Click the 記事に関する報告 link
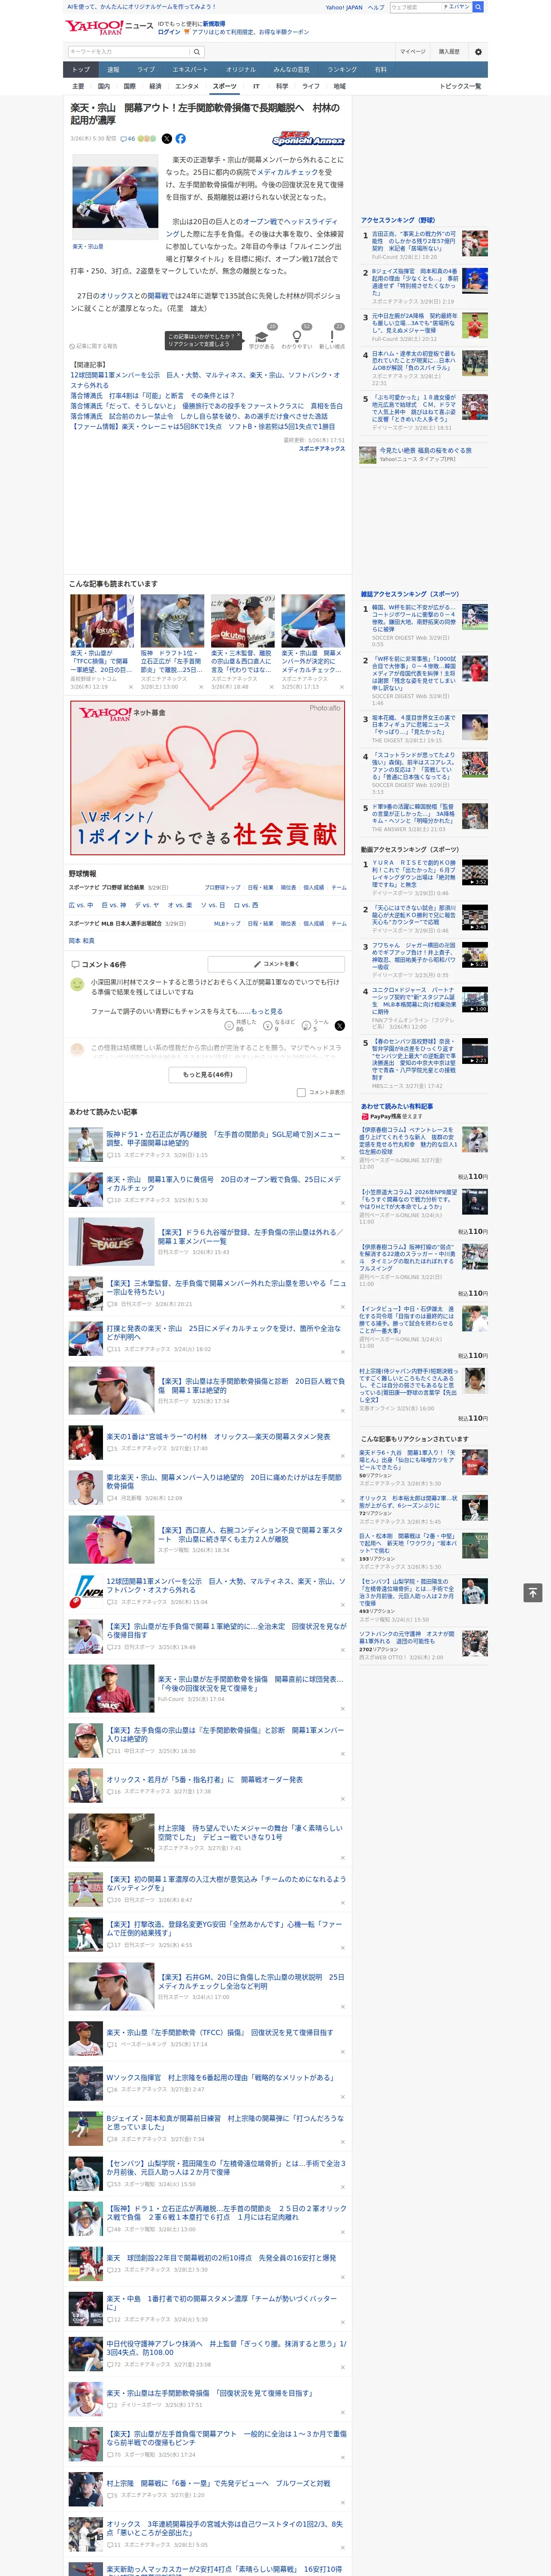The image size is (551, 2576). click(x=94, y=346)
